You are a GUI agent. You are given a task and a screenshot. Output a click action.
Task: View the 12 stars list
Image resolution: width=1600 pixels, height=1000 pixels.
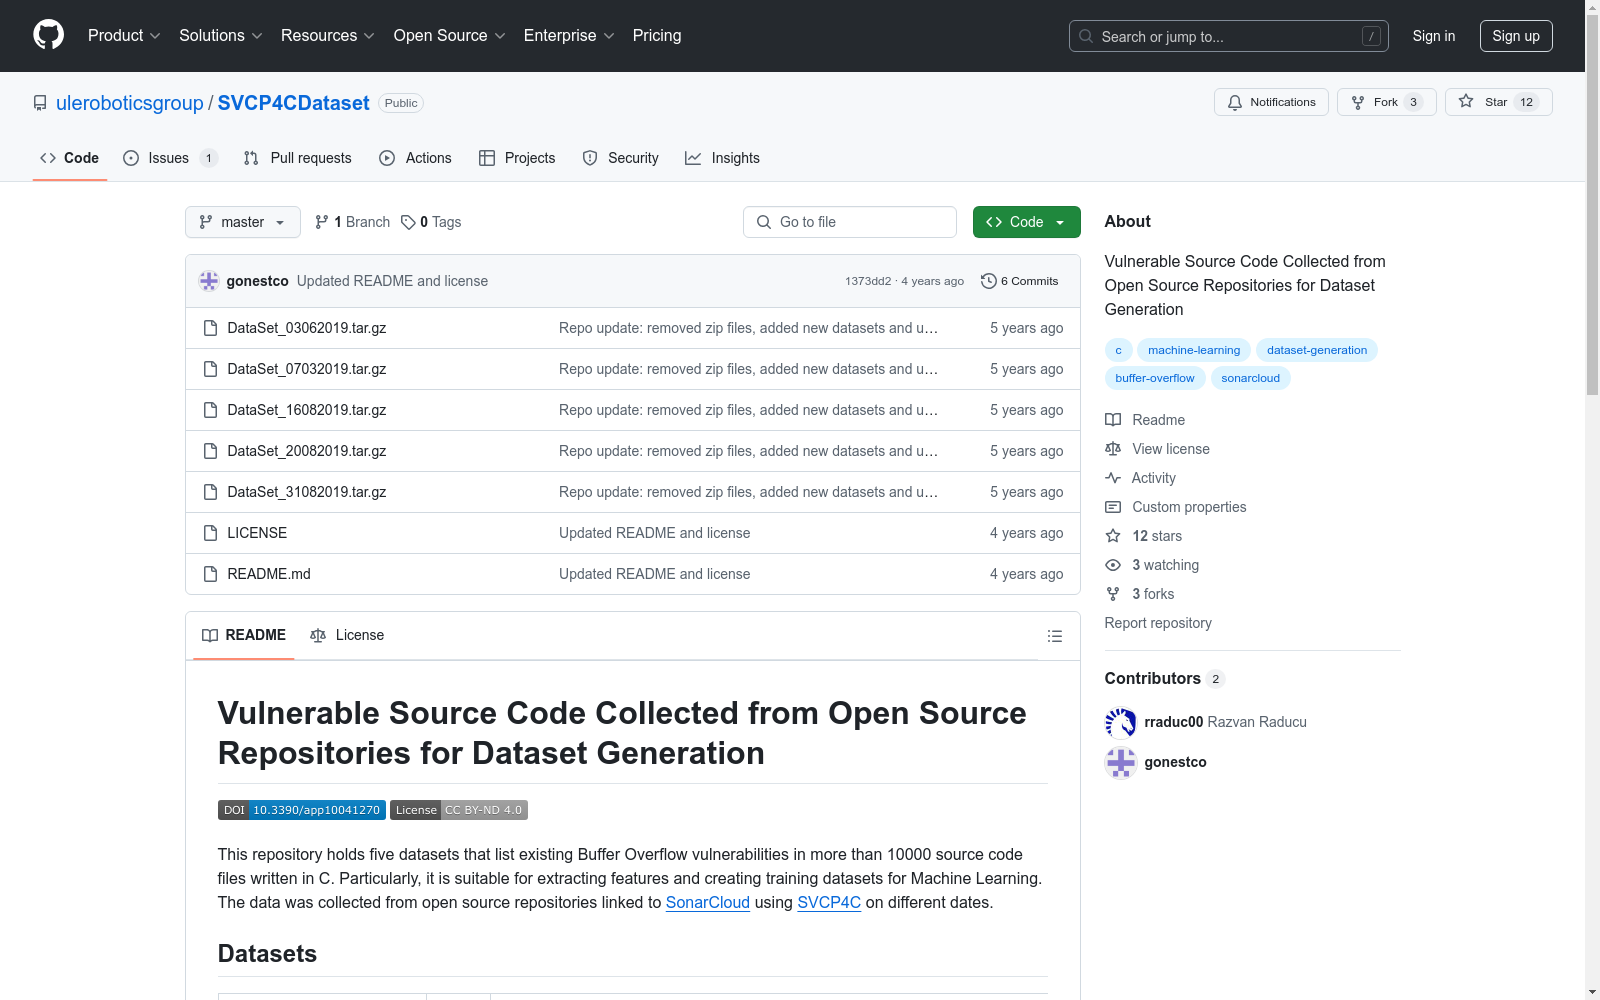pyautogui.click(x=1143, y=536)
